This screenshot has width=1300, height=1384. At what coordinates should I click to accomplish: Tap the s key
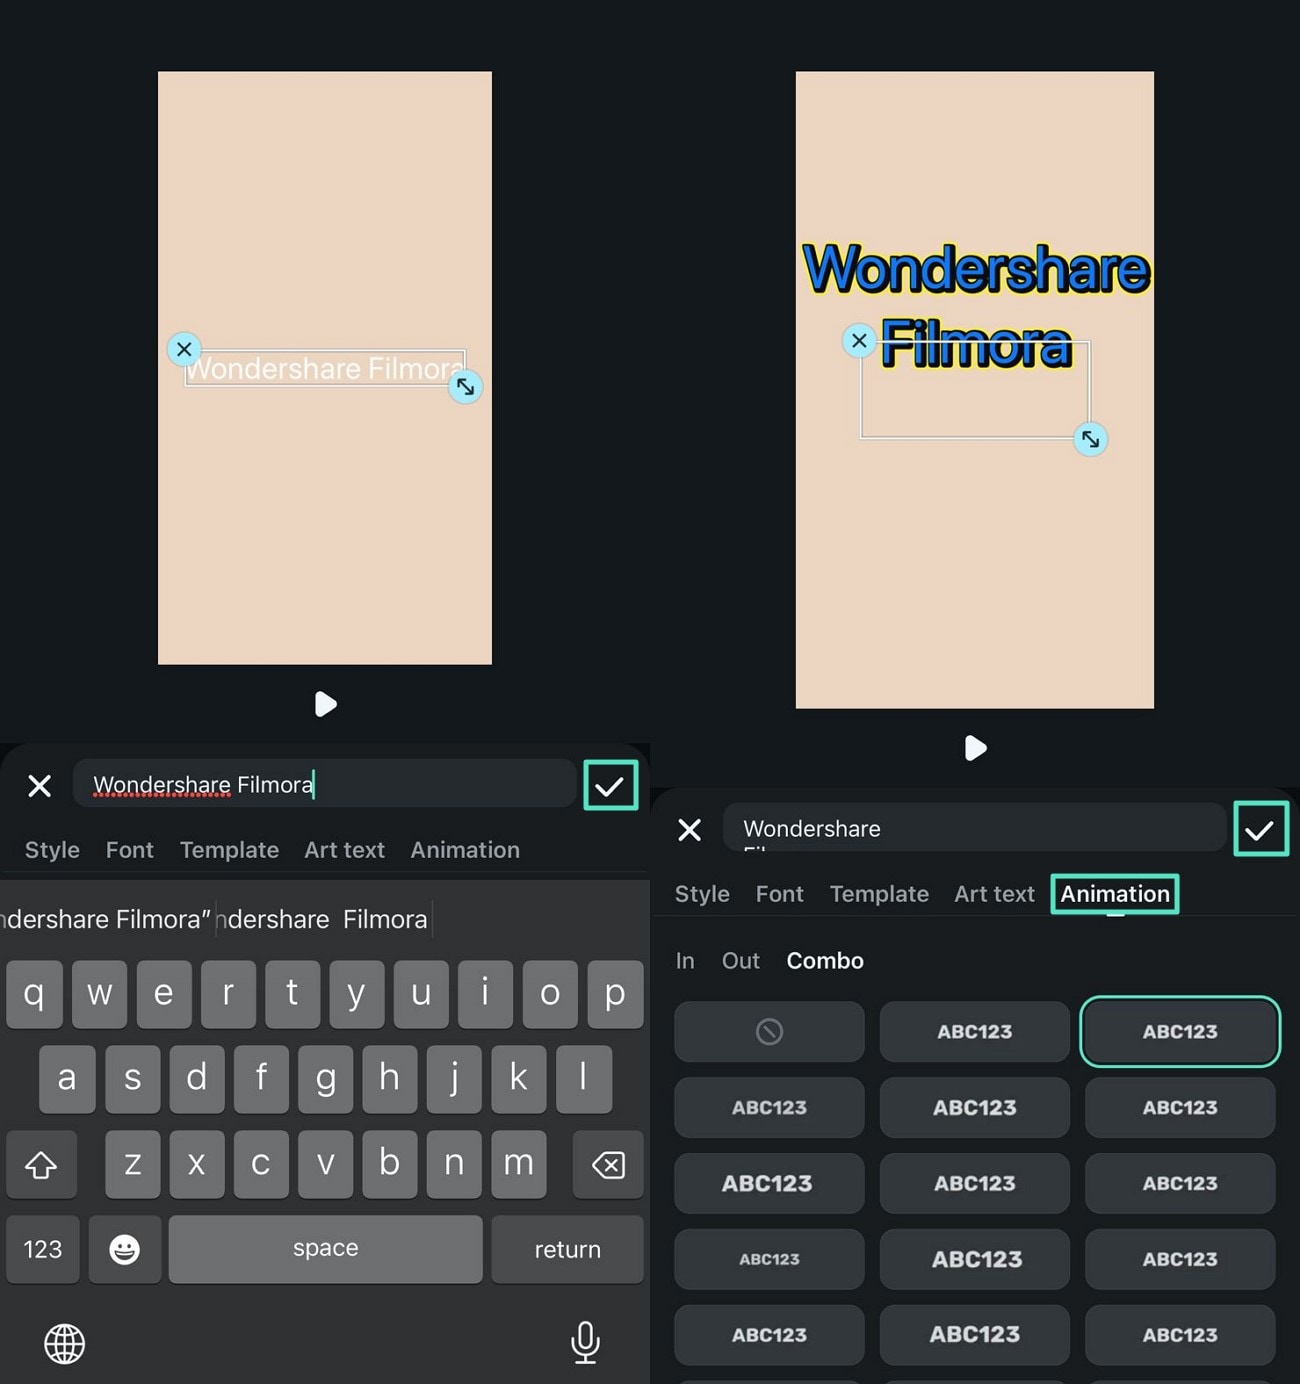tap(132, 1079)
